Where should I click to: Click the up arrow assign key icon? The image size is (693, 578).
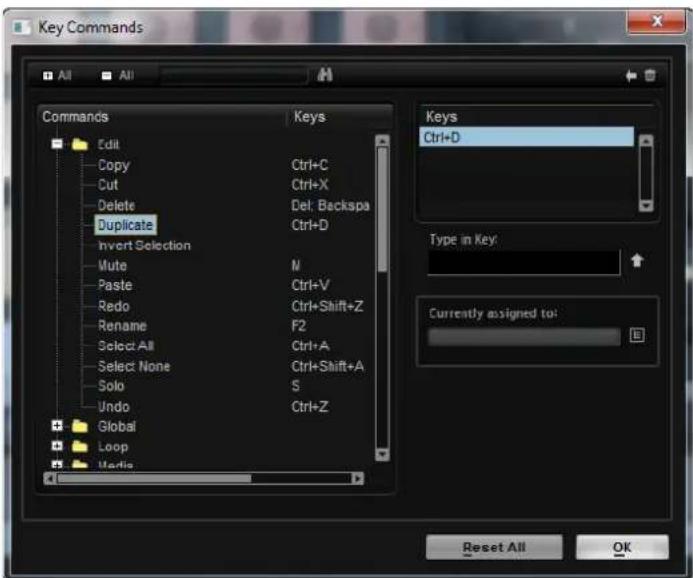tap(637, 261)
